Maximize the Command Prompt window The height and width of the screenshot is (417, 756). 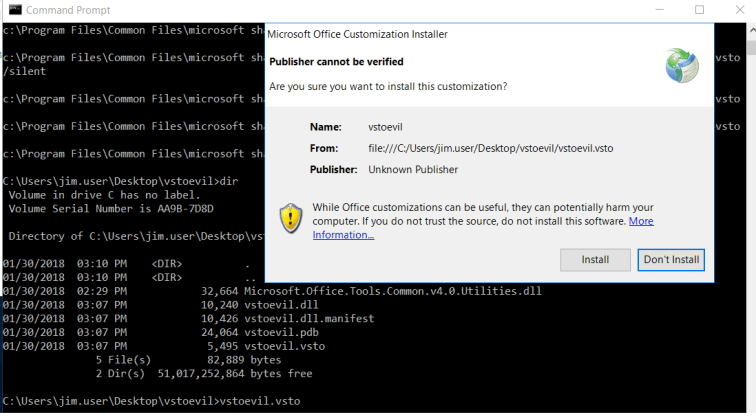(x=699, y=9)
